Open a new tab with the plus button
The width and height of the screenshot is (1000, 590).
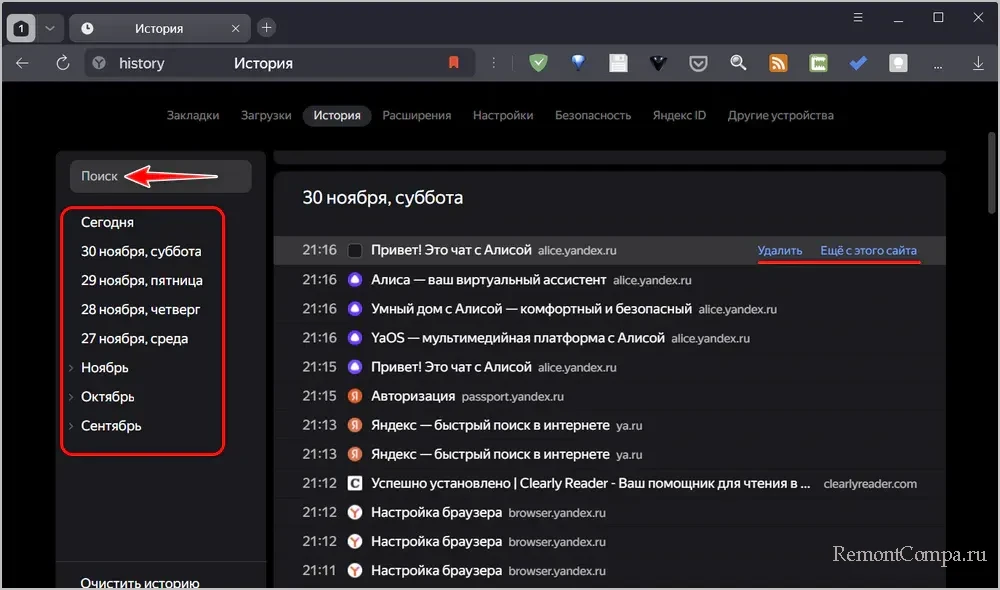(x=267, y=27)
